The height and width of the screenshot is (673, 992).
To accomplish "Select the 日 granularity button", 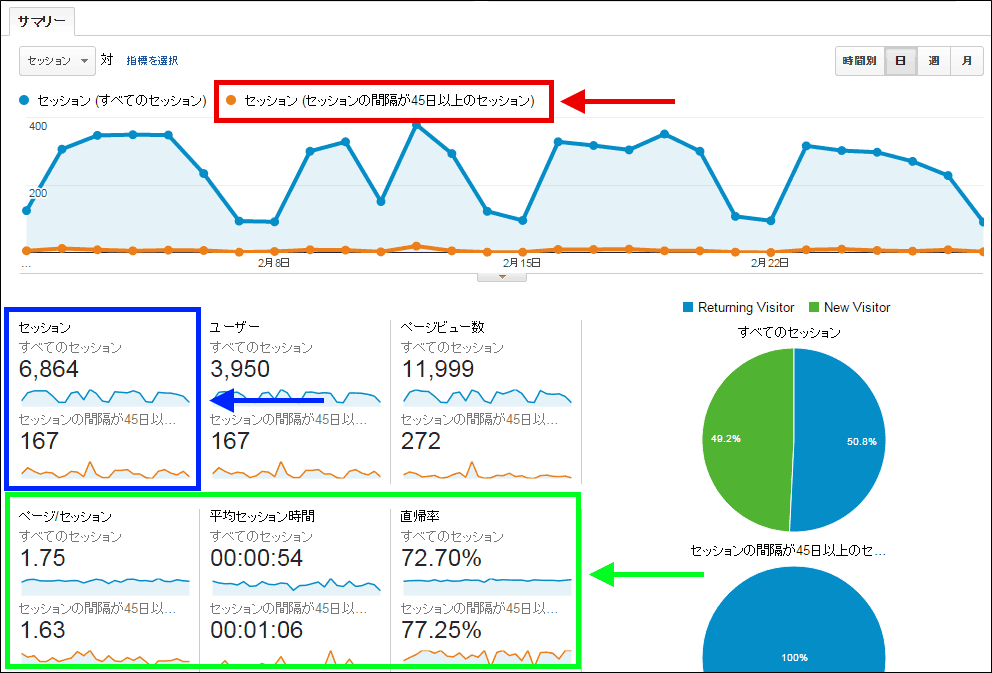I will (900, 61).
